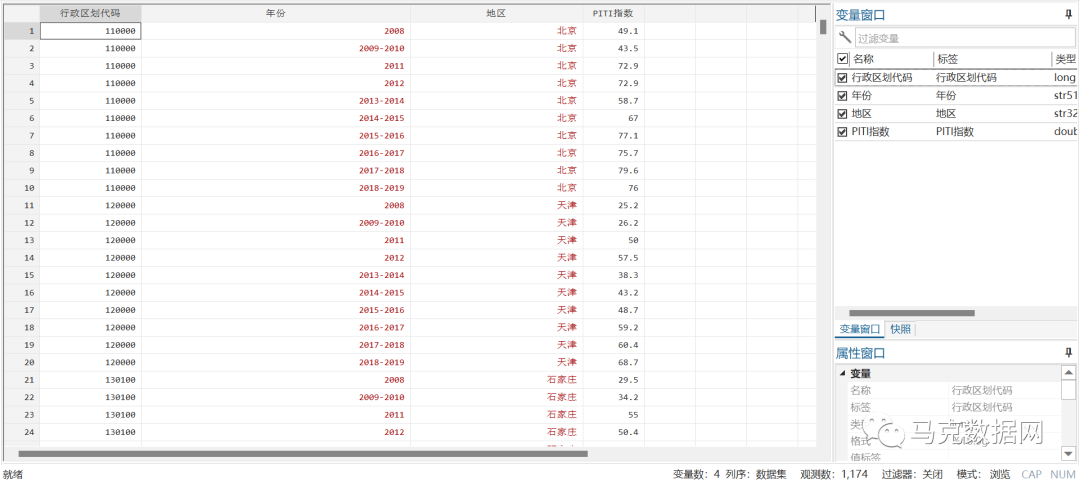Image resolution: width=1080 pixels, height=480 pixels.
Task: Click the 标签 property row in properties
Action: tap(954, 407)
